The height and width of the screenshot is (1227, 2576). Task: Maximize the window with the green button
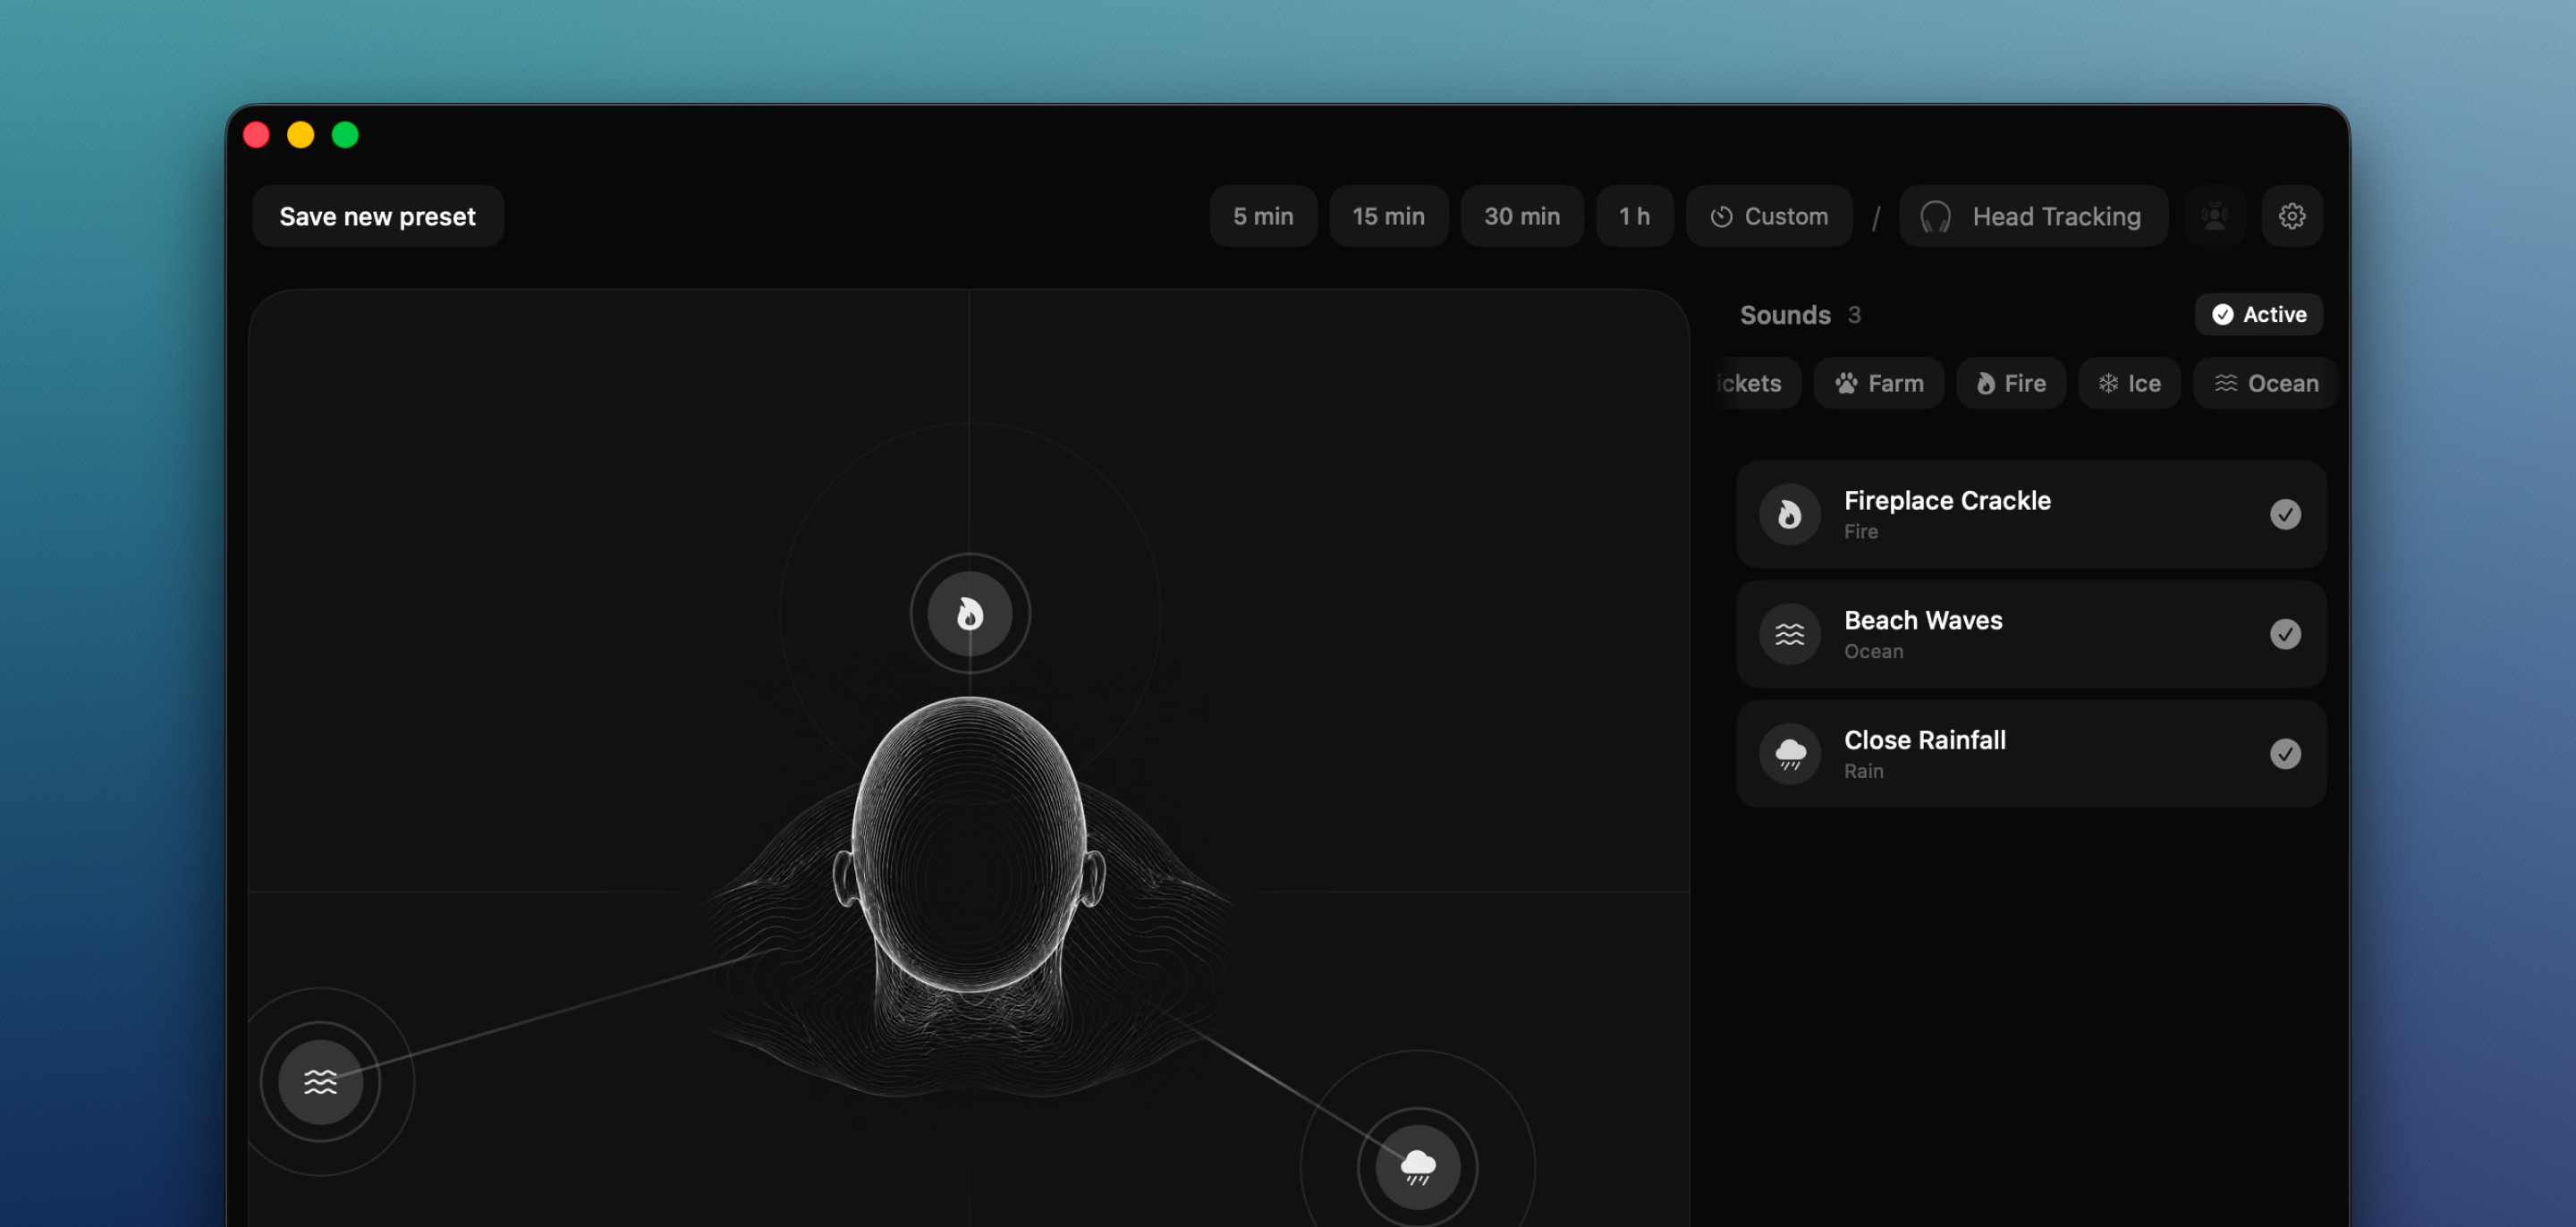(x=345, y=135)
